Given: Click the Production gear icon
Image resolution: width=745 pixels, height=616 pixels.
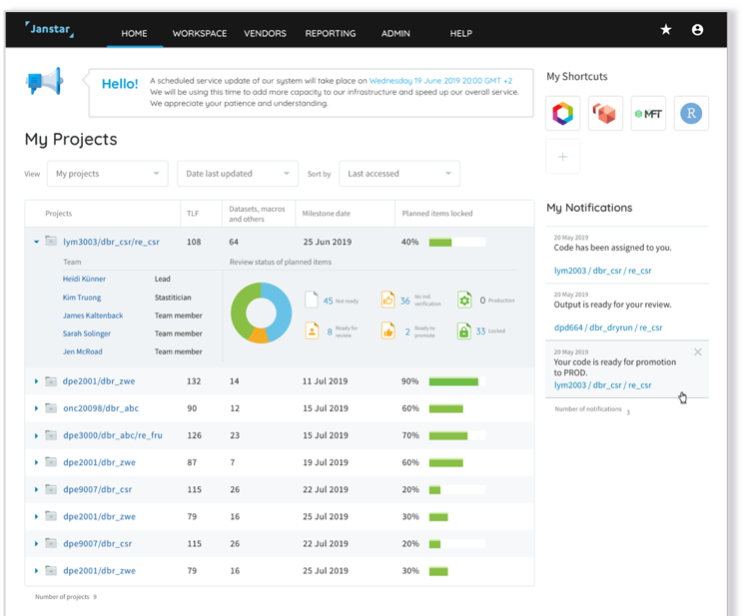Looking at the screenshot, I should (464, 300).
